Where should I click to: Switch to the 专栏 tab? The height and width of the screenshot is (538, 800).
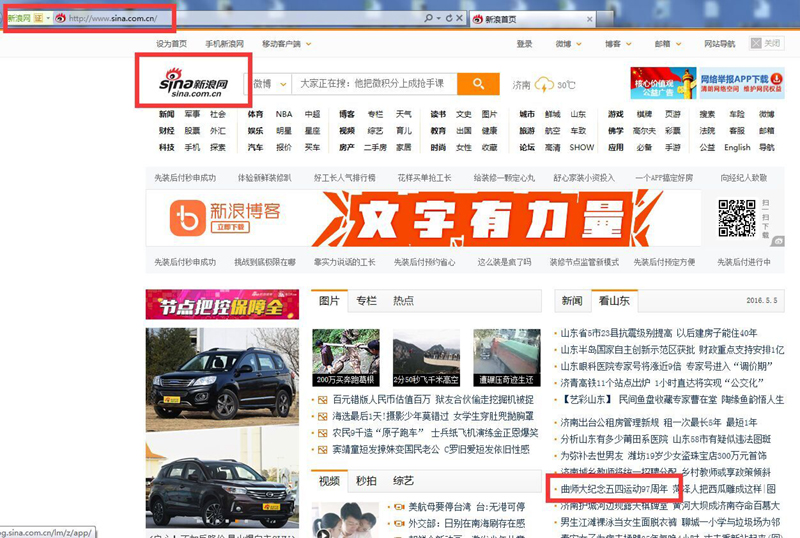pyautogui.click(x=366, y=300)
